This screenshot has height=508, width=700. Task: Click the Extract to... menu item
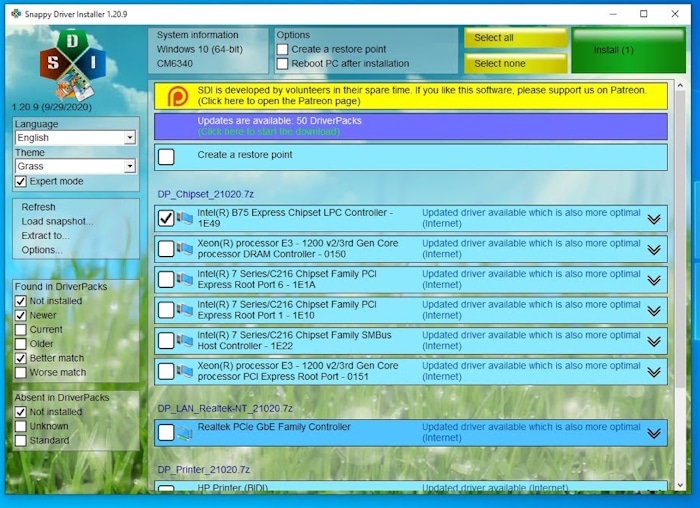click(x=45, y=236)
